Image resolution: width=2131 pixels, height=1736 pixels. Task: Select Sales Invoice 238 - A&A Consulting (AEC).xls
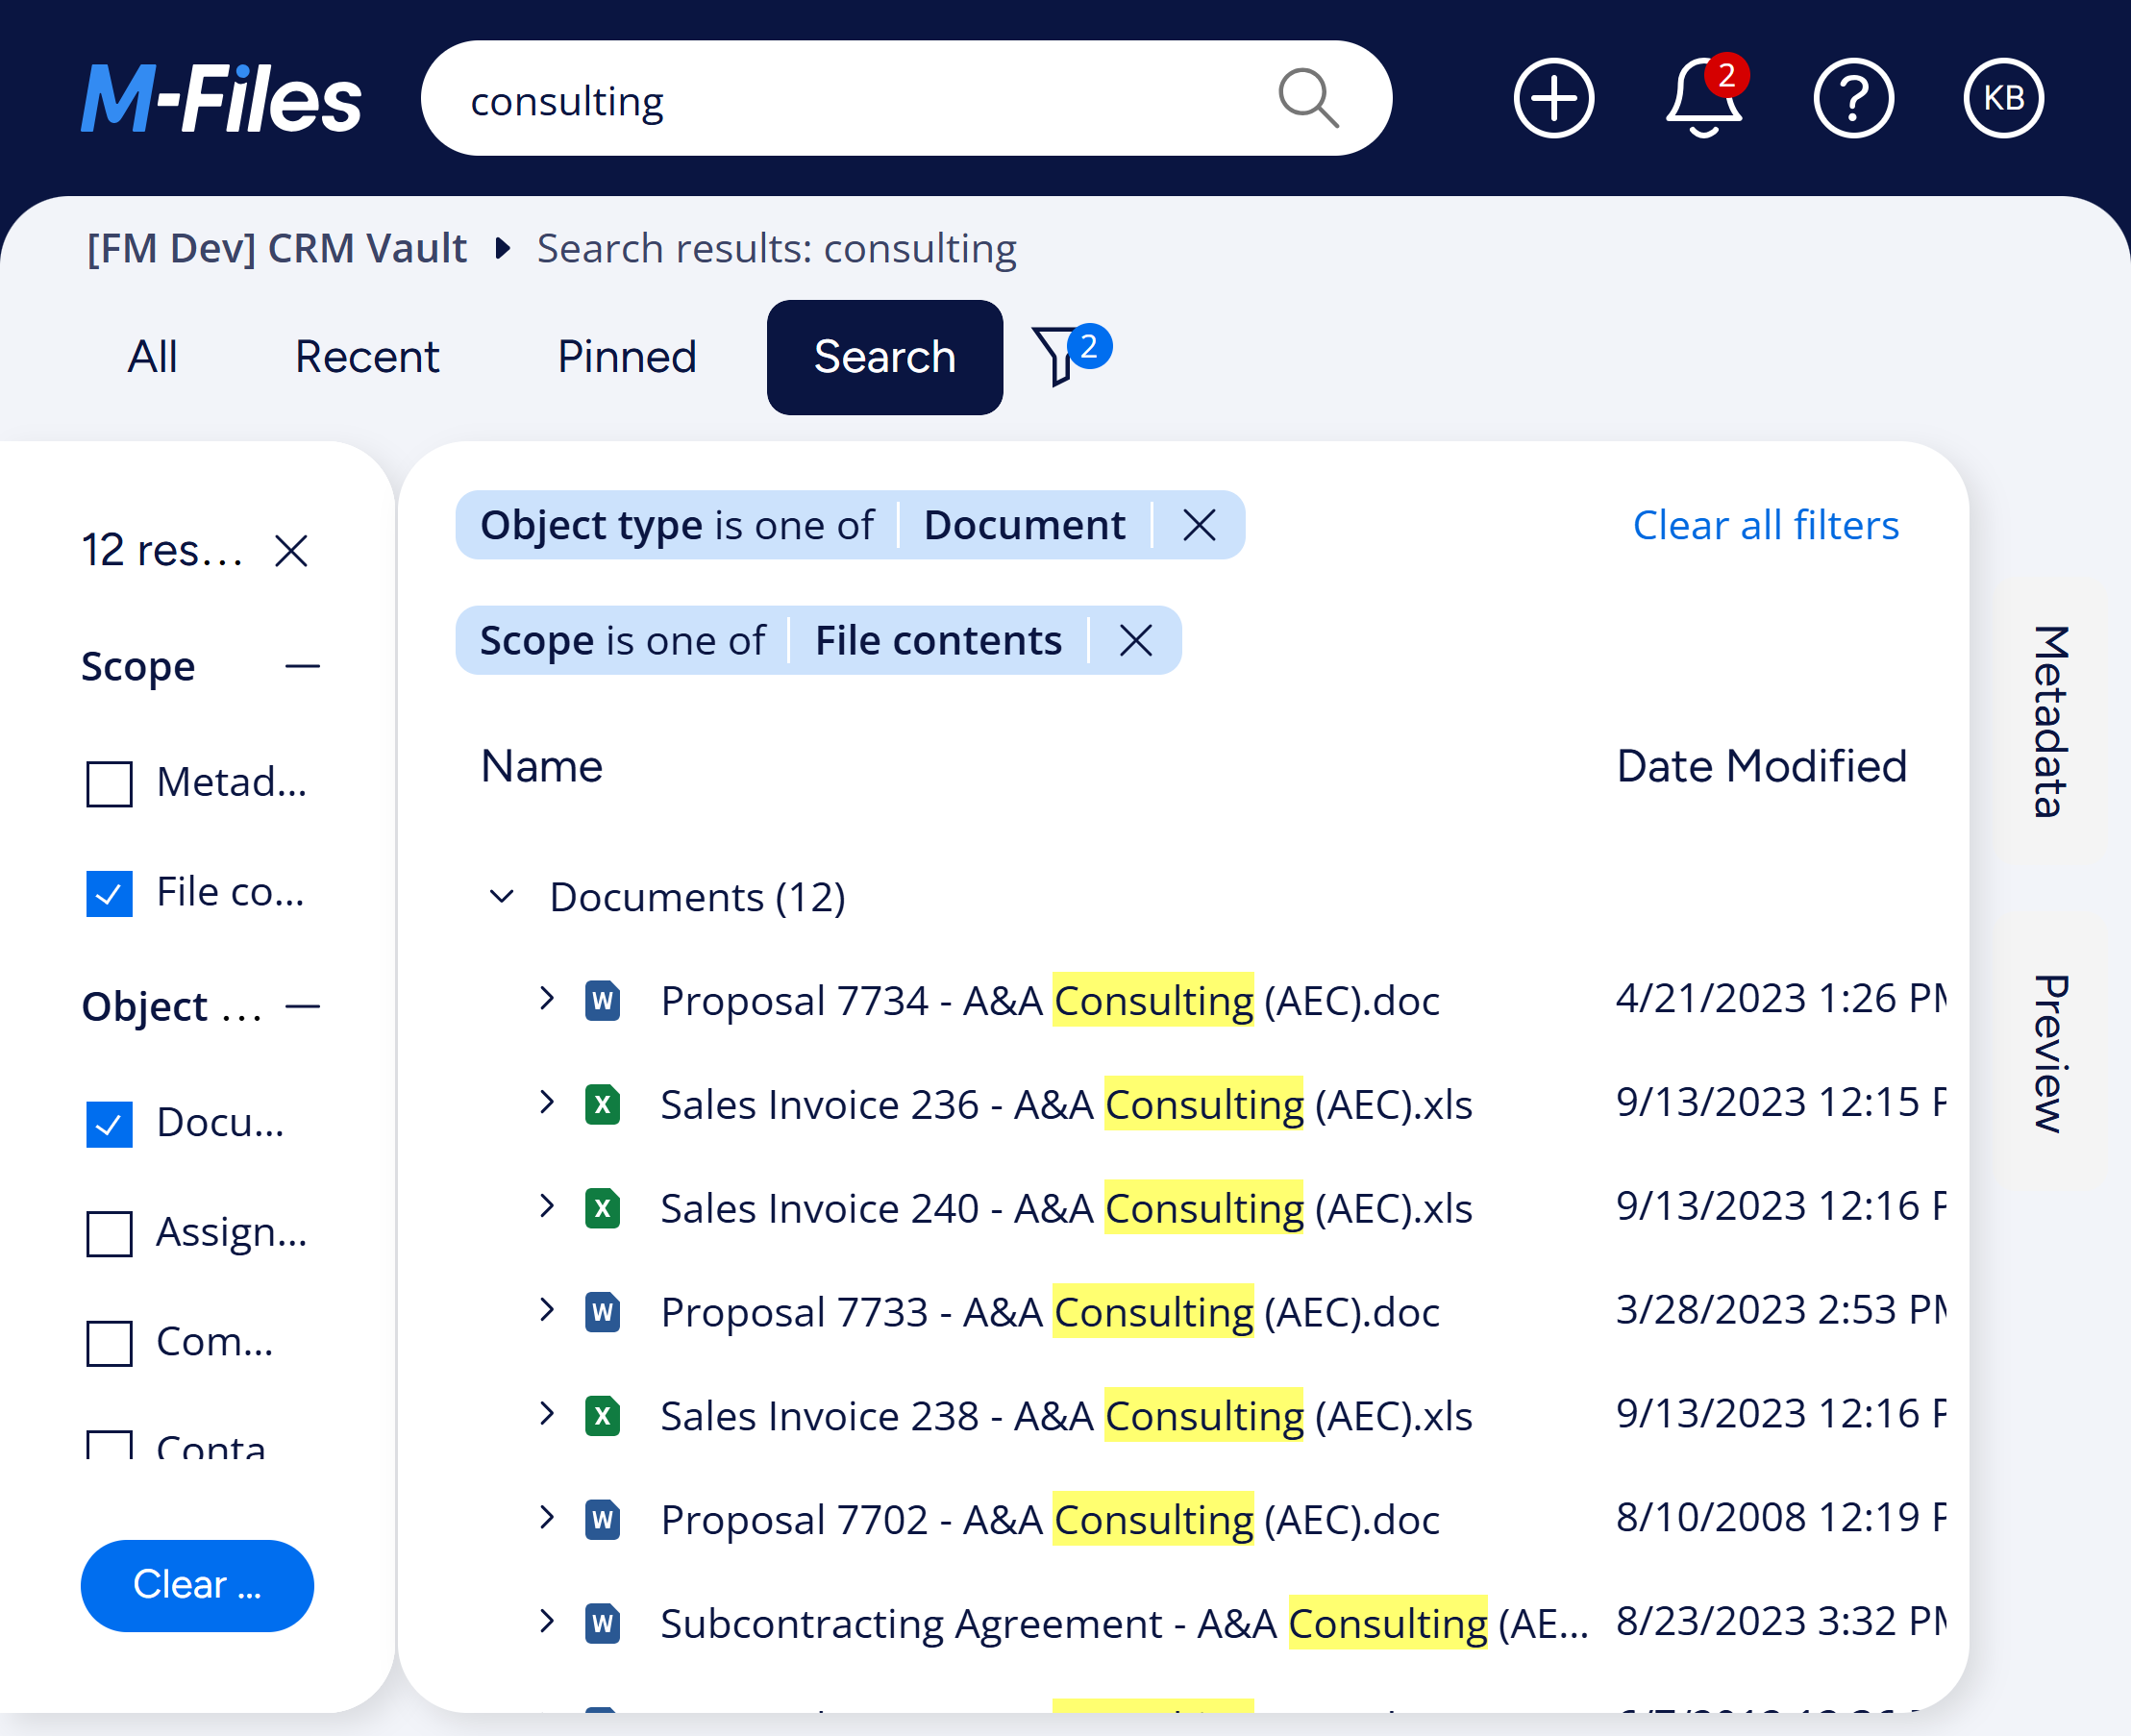(x=1066, y=1416)
